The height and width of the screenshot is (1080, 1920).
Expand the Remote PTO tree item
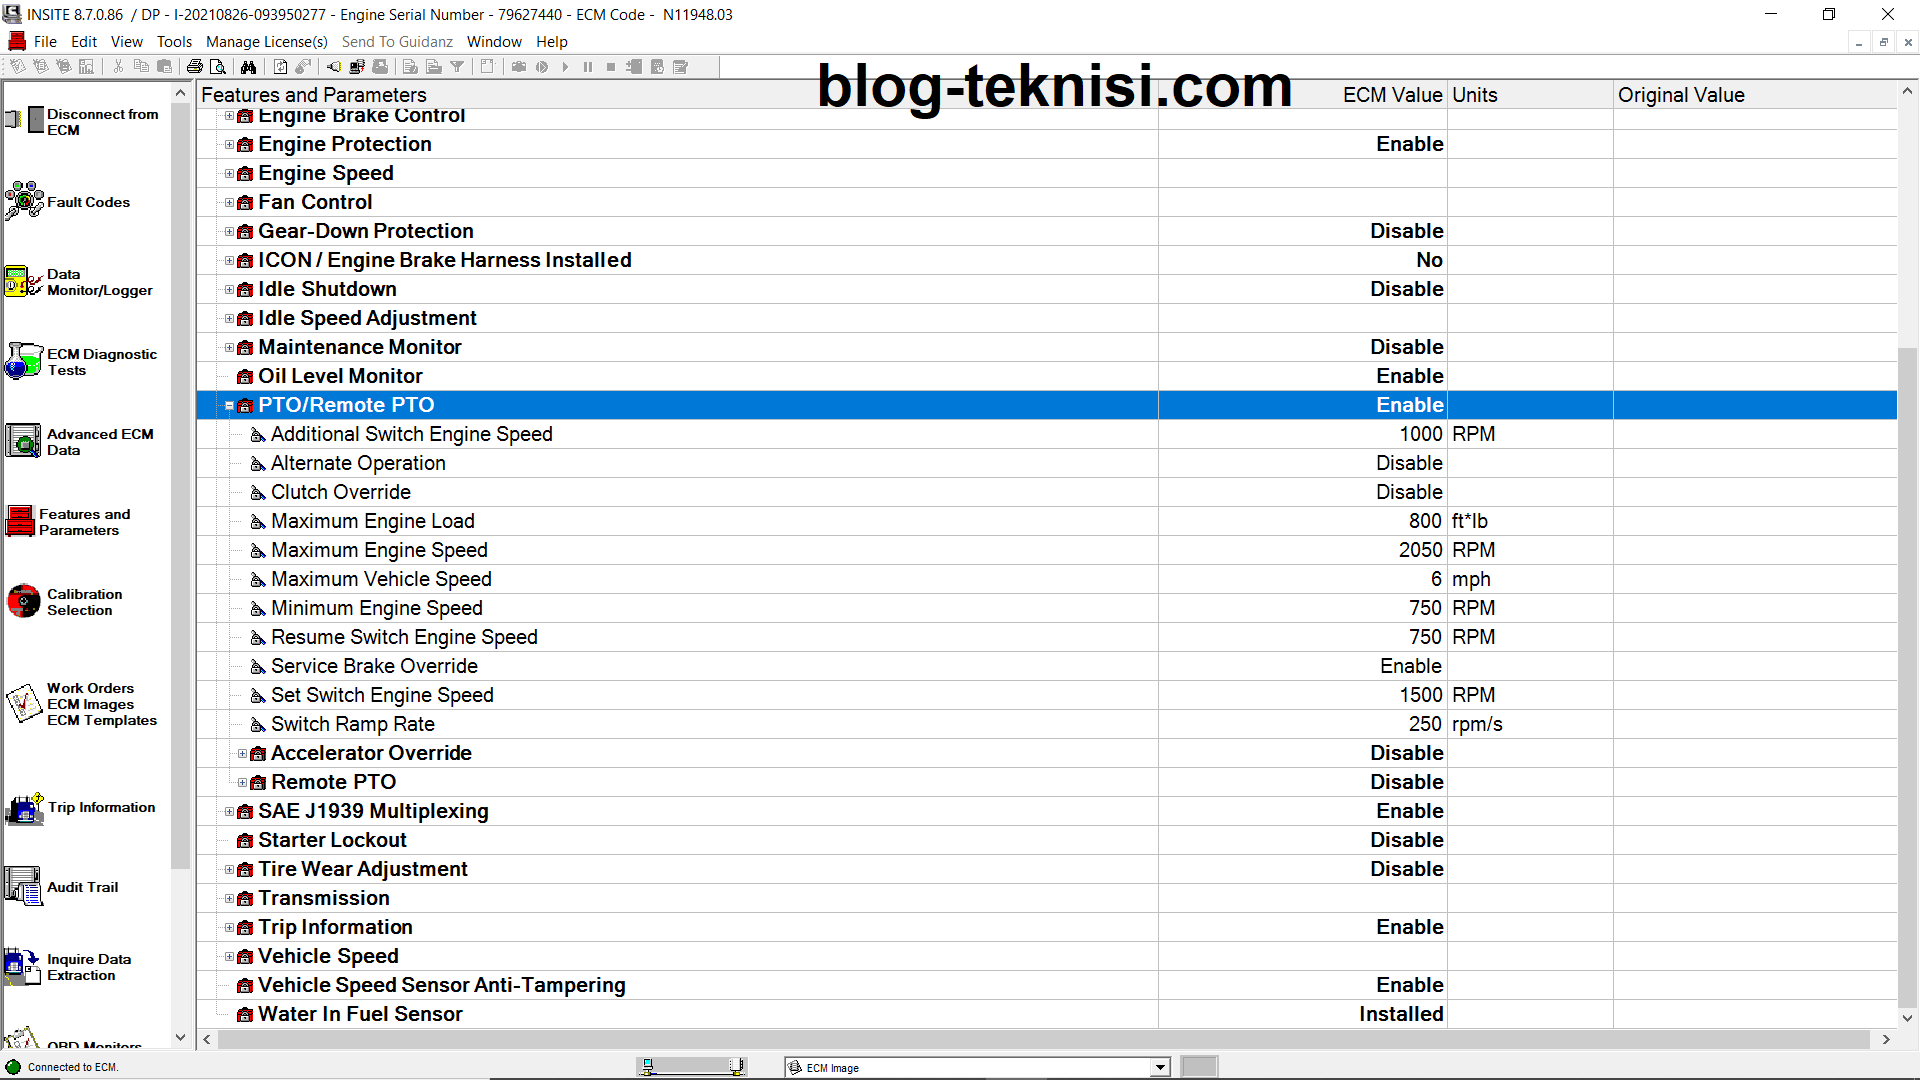(242, 782)
